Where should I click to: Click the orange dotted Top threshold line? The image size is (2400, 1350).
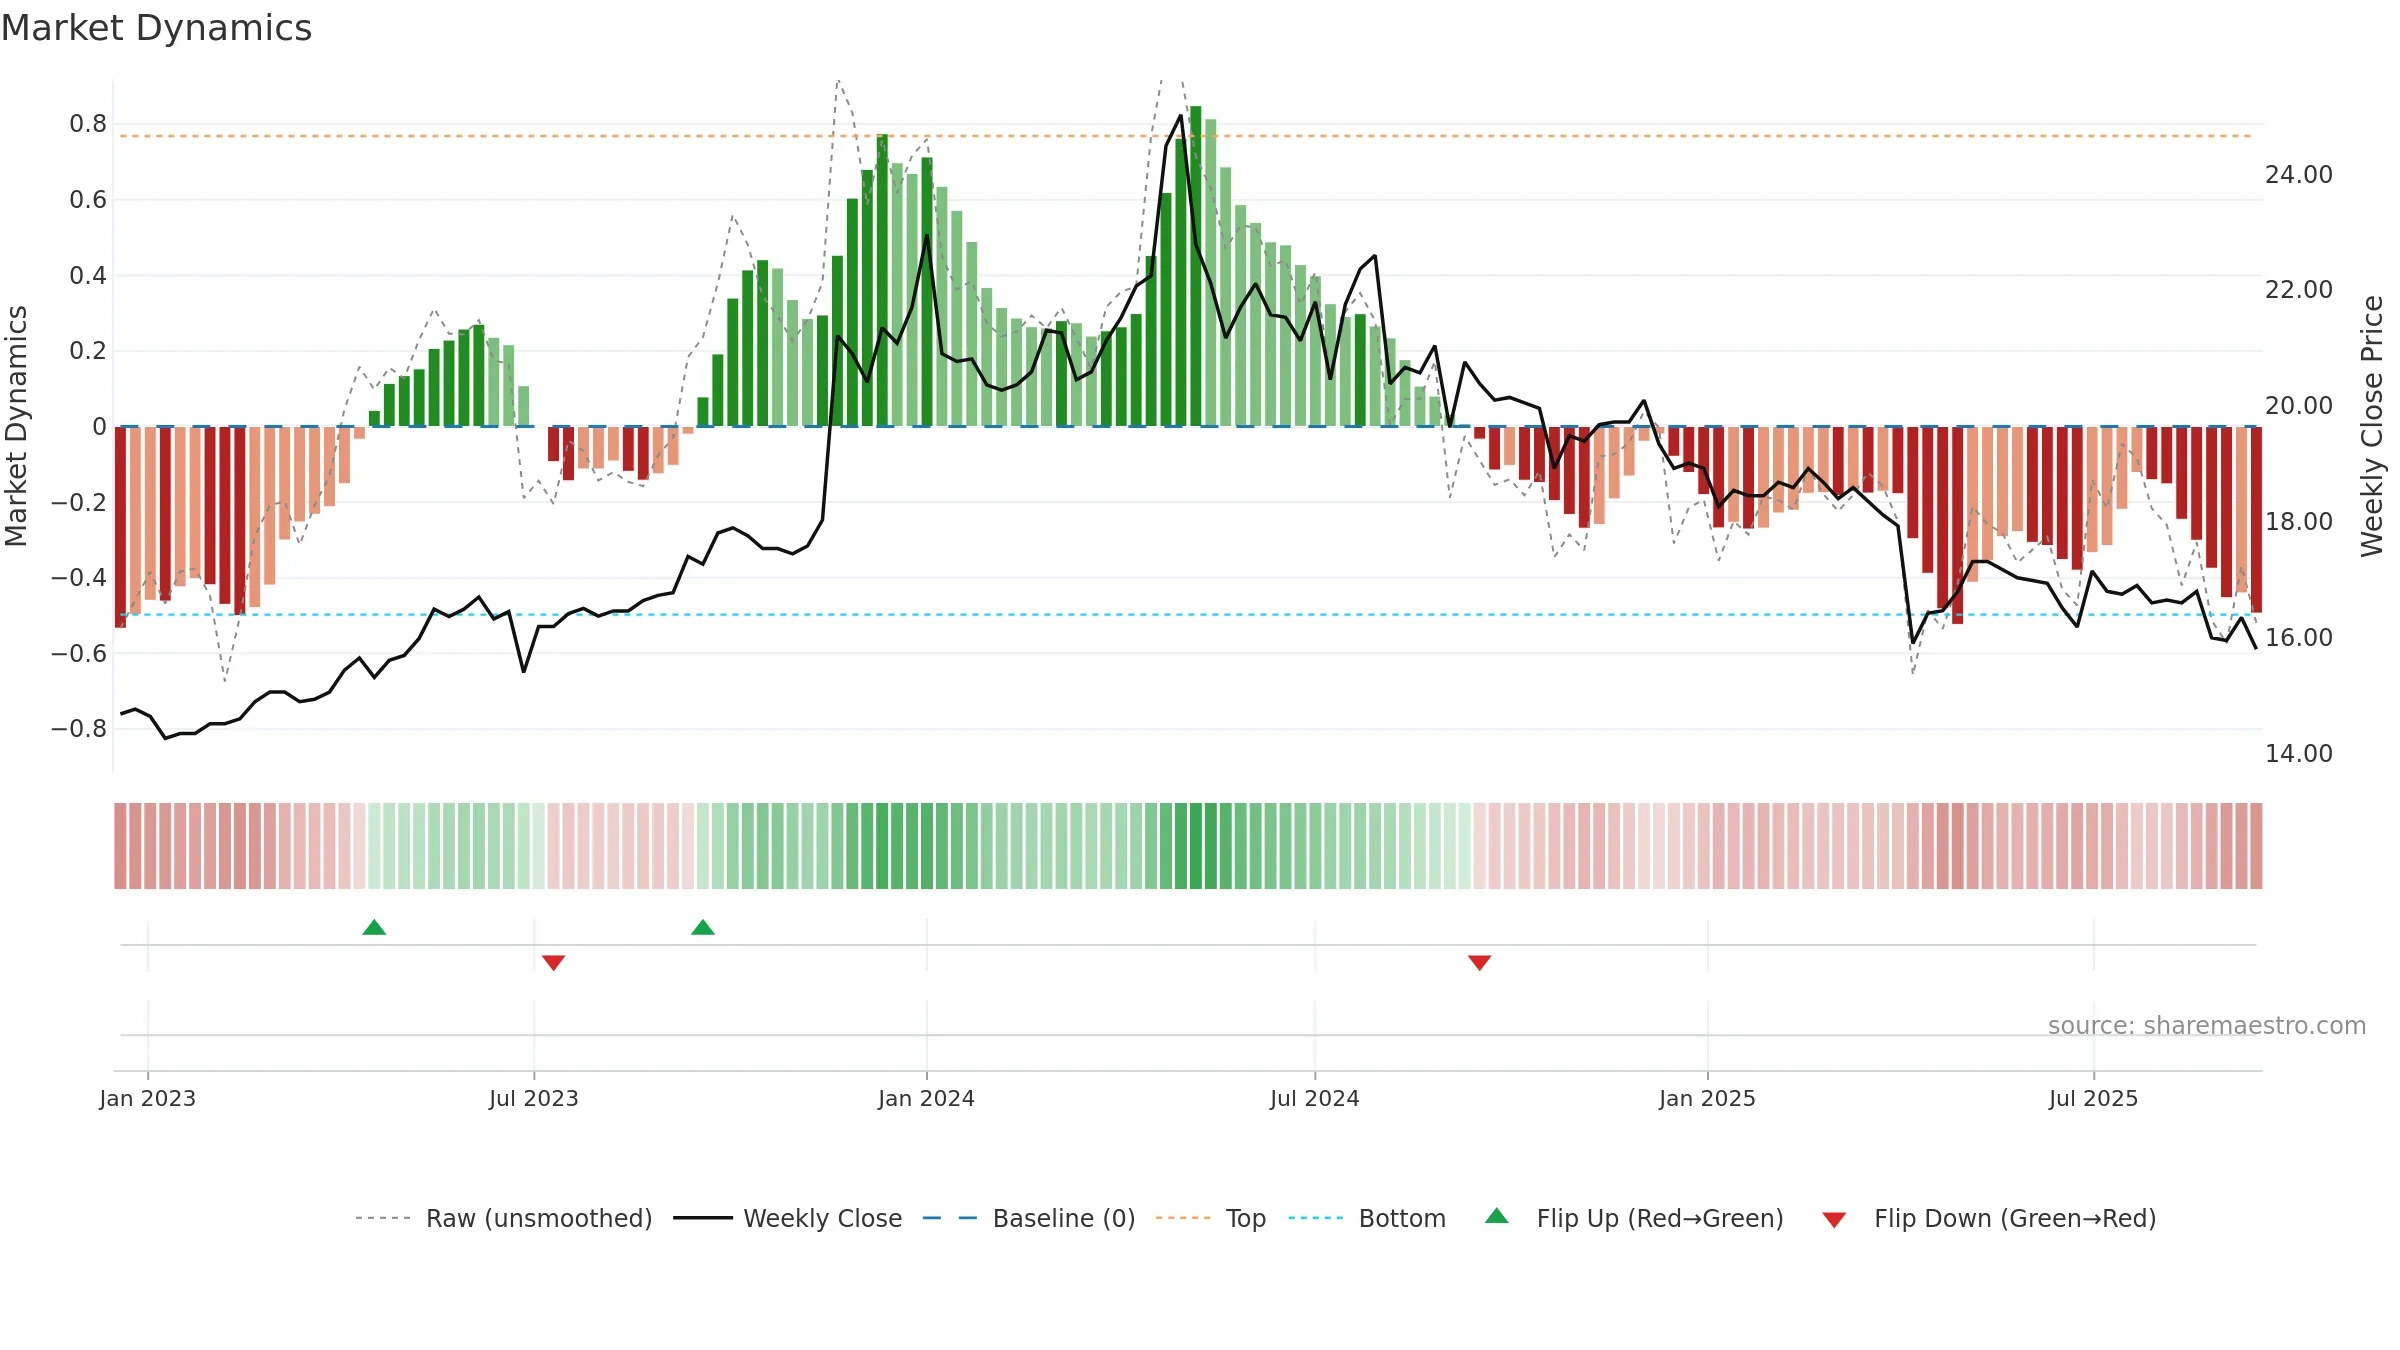pyautogui.click(x=1186, y=136)
